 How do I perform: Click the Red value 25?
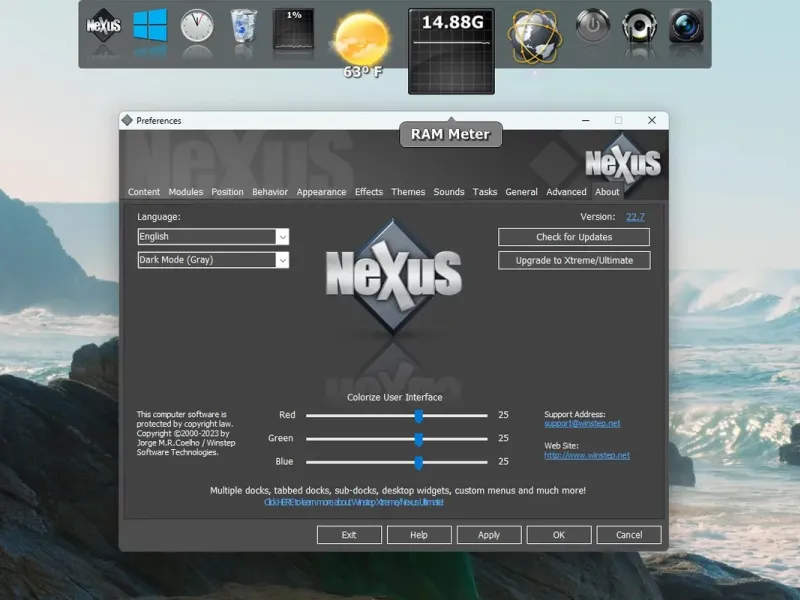point(503,415)
